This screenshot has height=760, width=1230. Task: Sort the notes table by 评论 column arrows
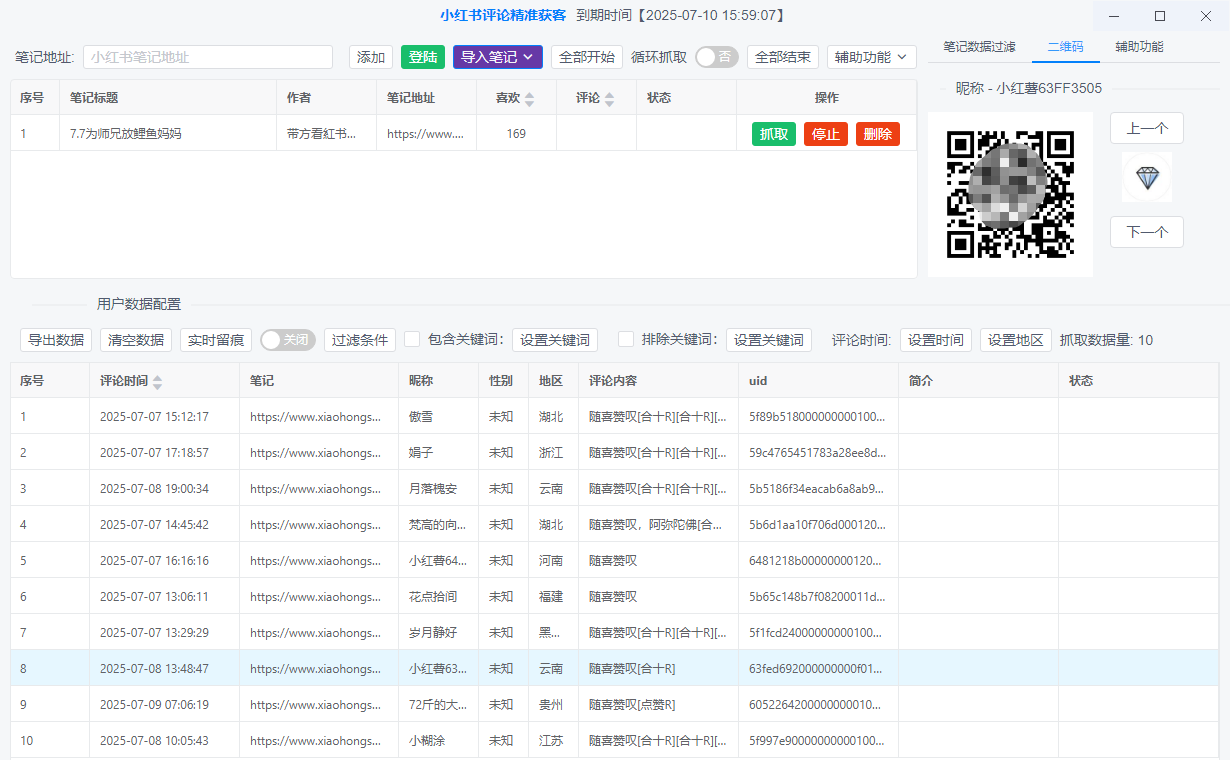pos(610,99)
